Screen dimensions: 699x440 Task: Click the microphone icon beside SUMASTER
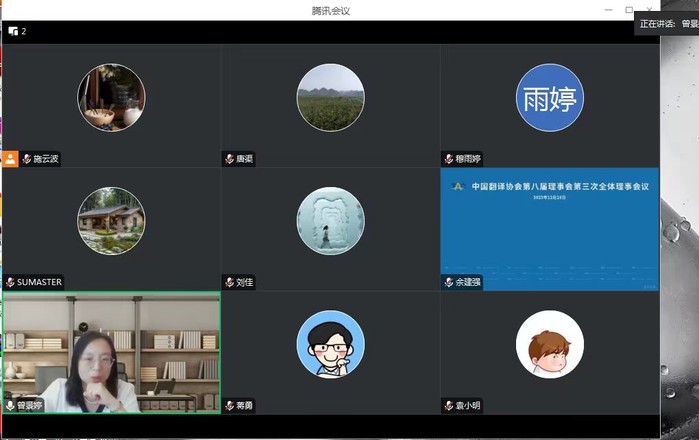pos(10,283)
